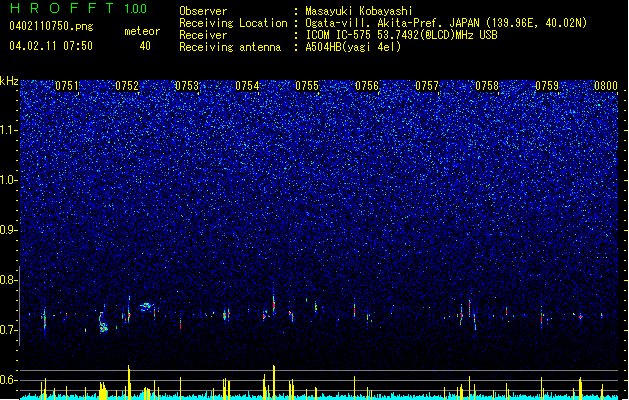The width and height of the screenshot is (629, 400).
Task: Click the 1.1 kHz axis label
Action: click(9, 130)
